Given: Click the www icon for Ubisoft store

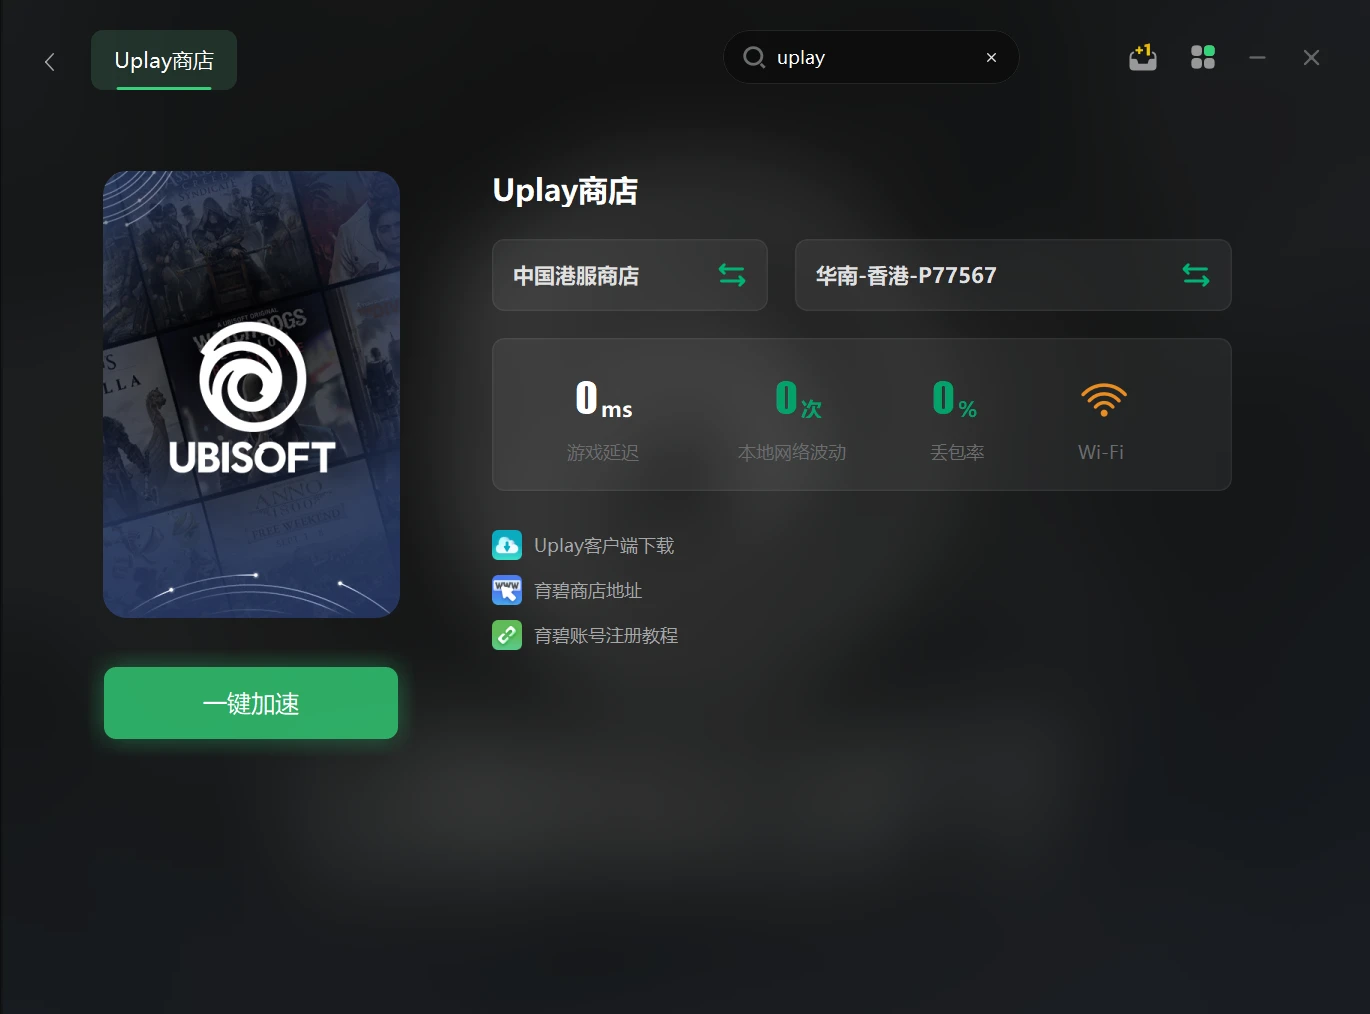Looking at the screenshot, I should click(x=507, y=590).
